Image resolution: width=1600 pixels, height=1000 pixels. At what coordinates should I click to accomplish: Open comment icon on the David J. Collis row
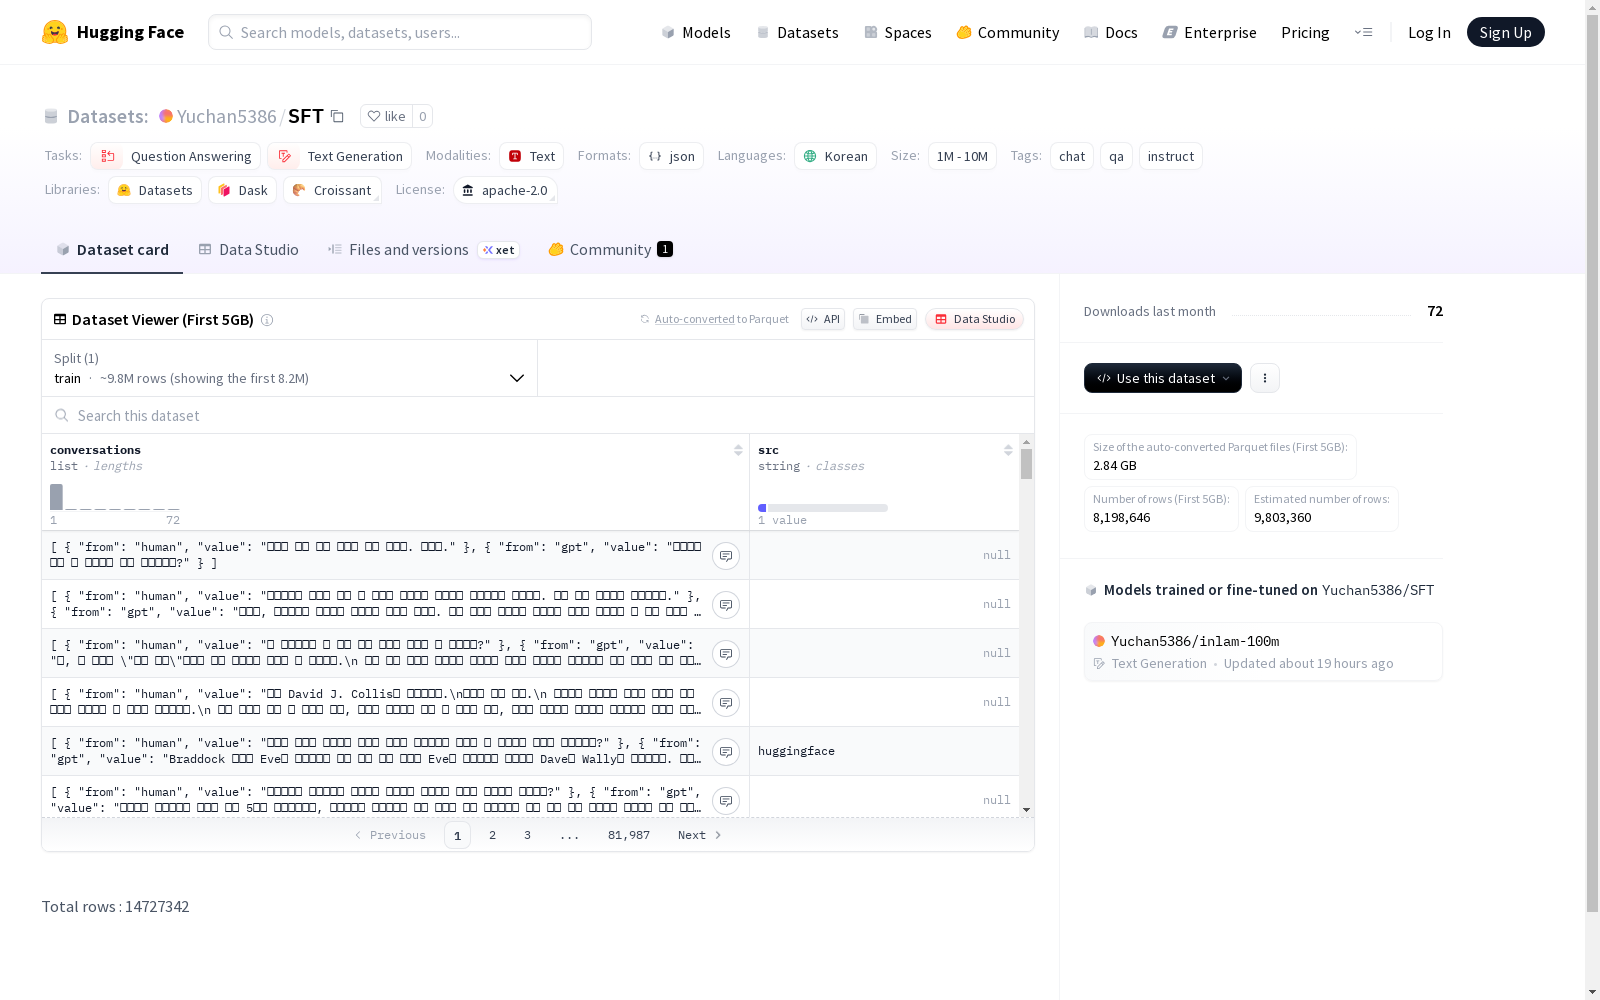726,703
